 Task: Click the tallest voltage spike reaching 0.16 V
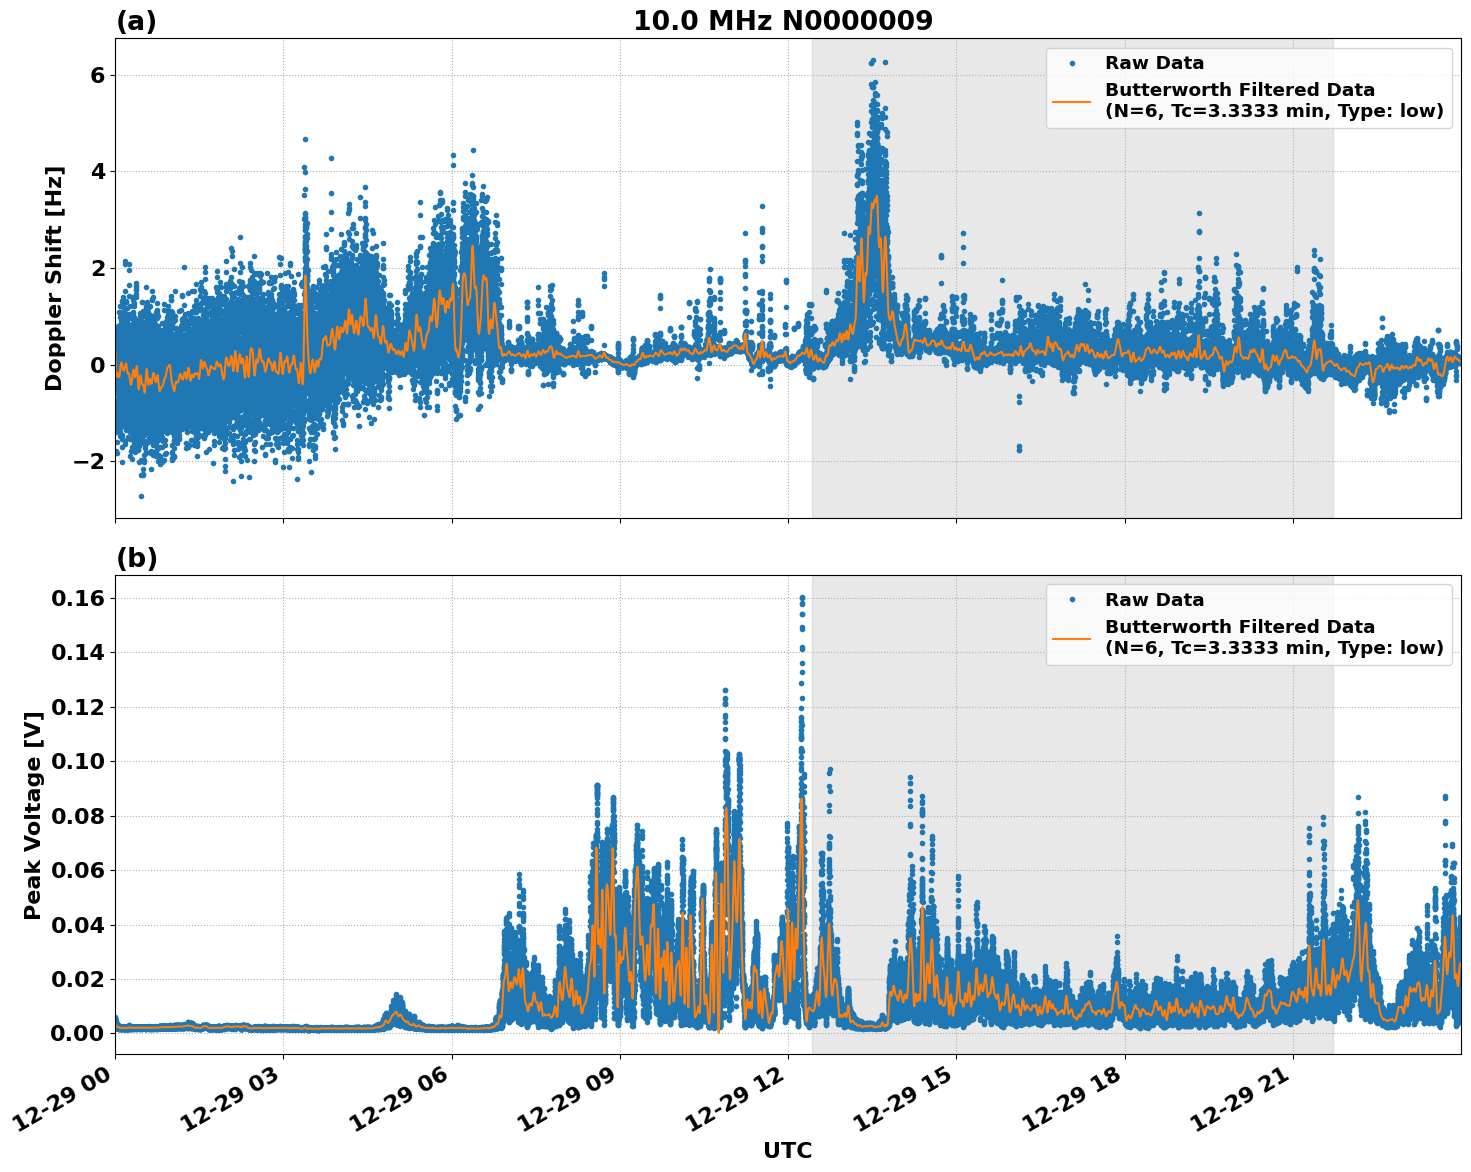802,599
